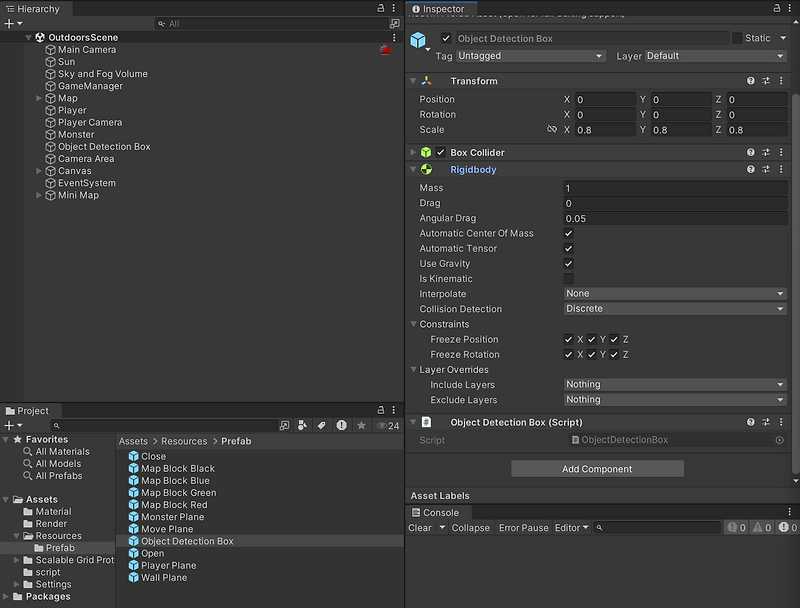Open script object picker circle
This screenshot has width=800, height=608.
[x=780, y=440]
